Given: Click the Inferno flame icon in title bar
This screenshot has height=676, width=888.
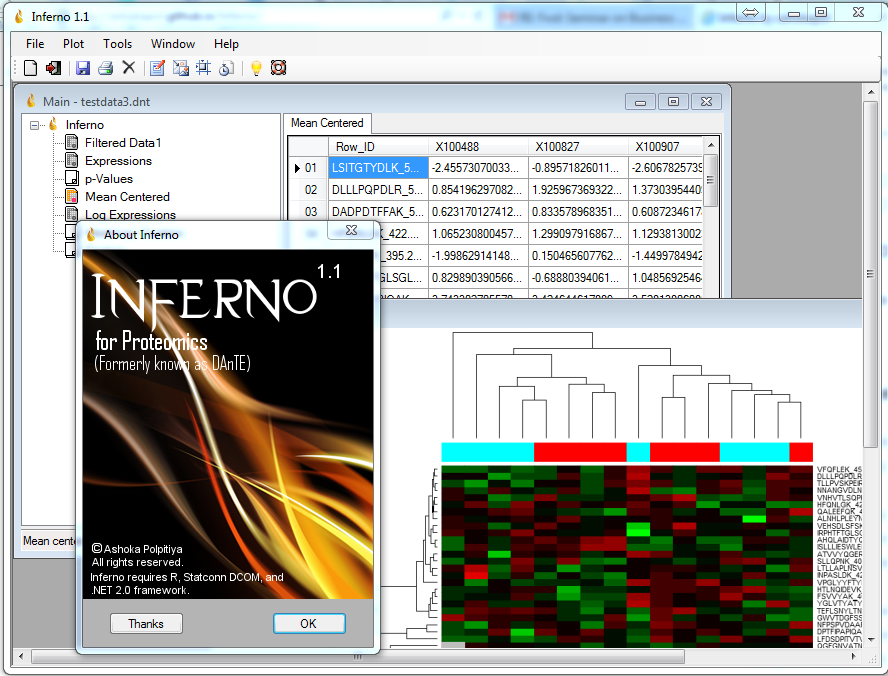Looking at the screenshot, I should [x=19, y=16].
